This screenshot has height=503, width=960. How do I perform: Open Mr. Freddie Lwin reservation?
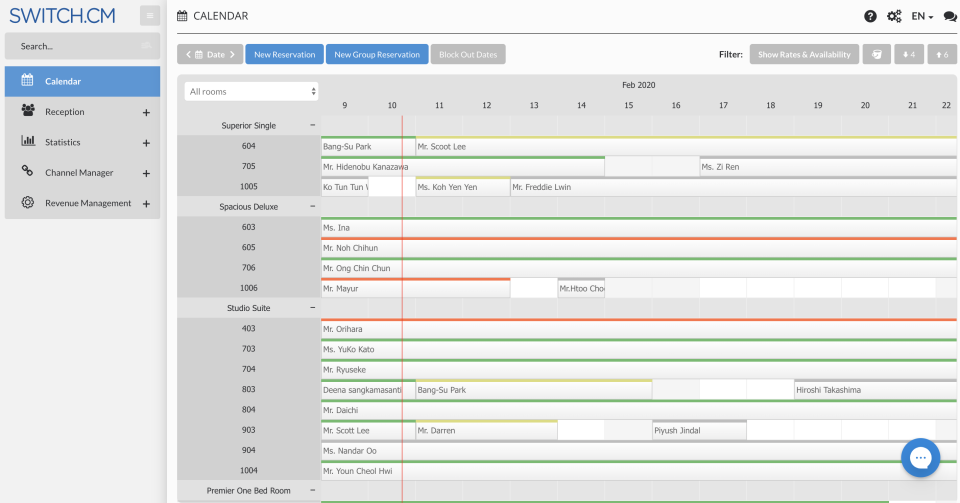733,187
